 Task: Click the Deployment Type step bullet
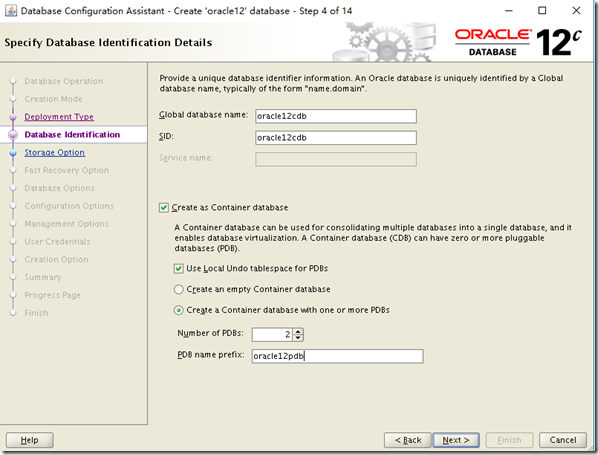13,117
